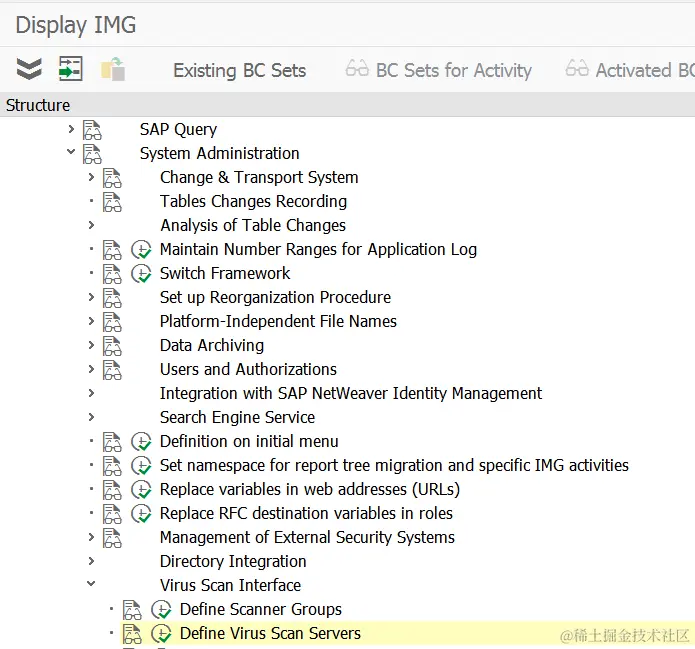695x649 pixels.
Task: Collapse the System Administration node
Action: click(x=71, y=152)
